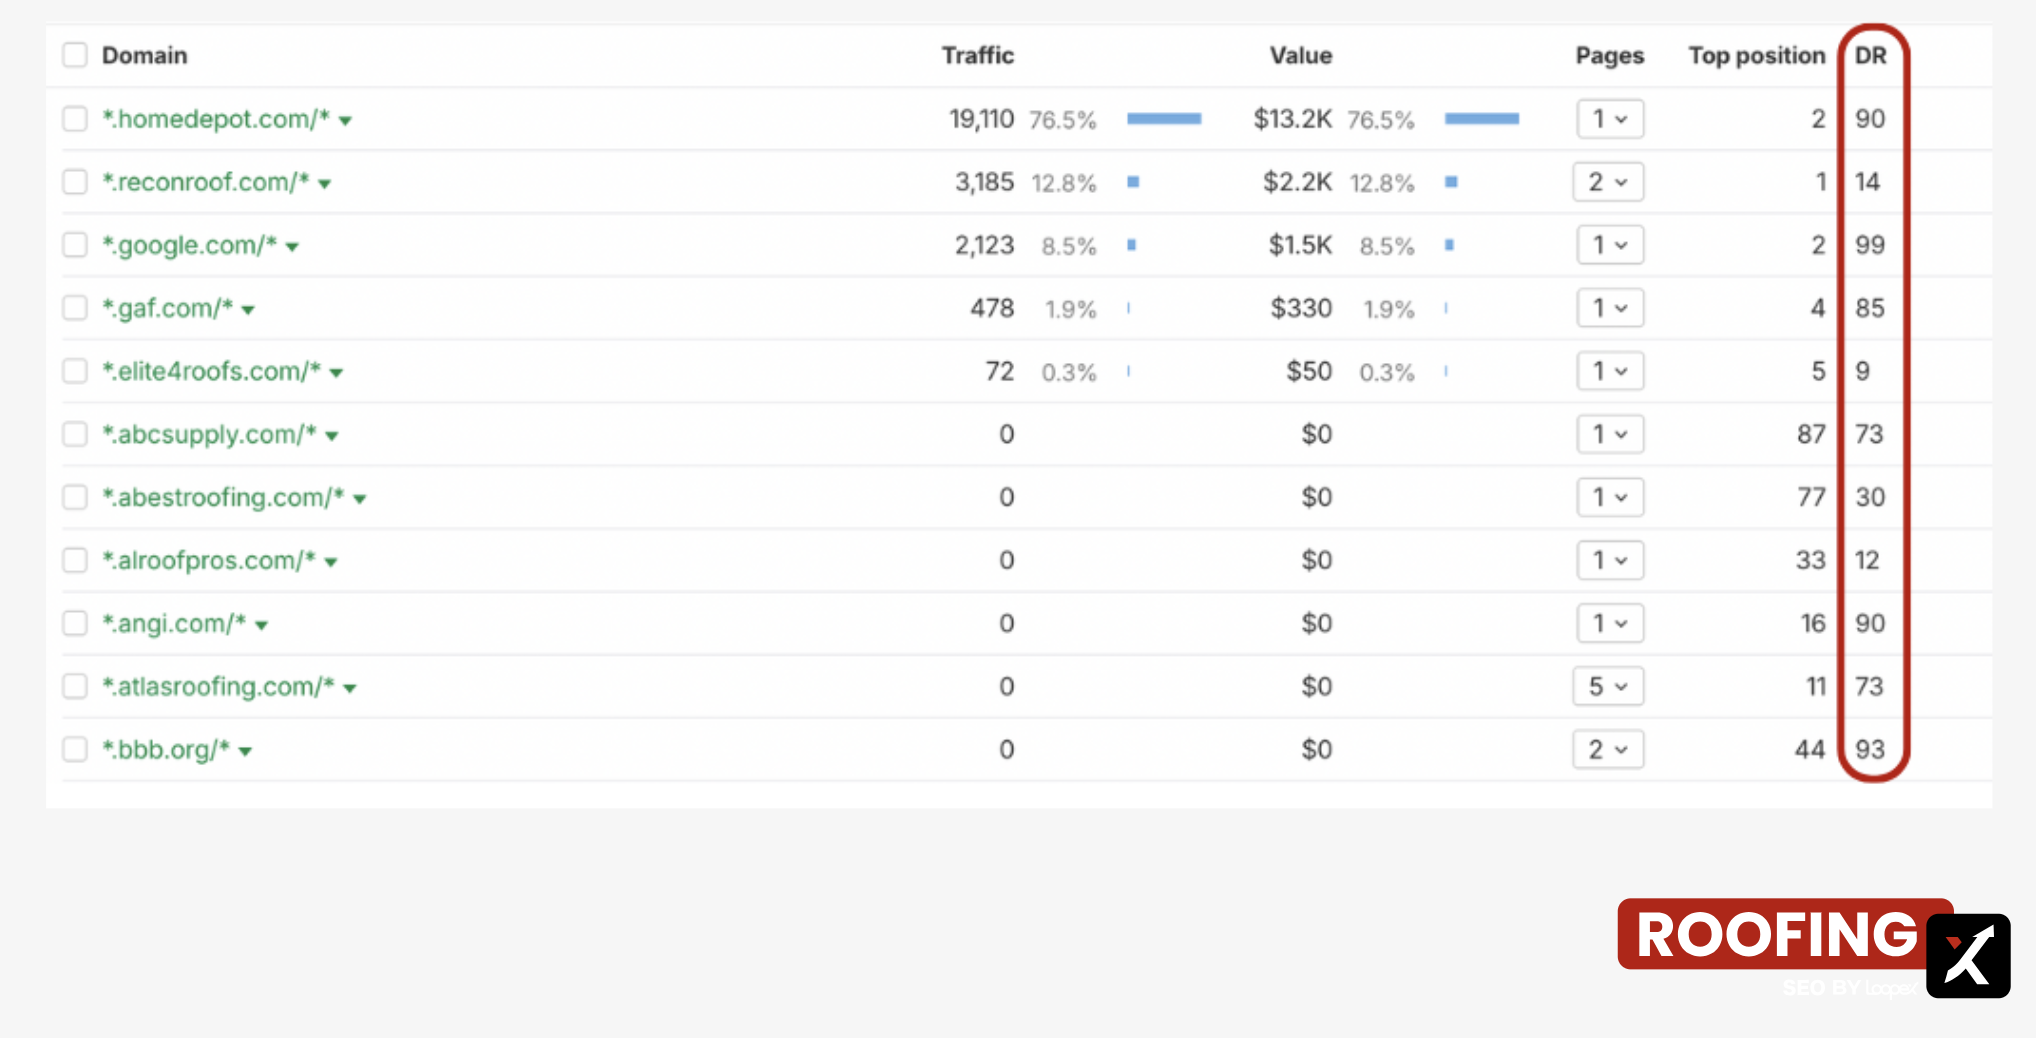Open the Pages dropdown for abcsupply.com
Viewport: 2036px width, 1038px height.
coord(1610,434)
